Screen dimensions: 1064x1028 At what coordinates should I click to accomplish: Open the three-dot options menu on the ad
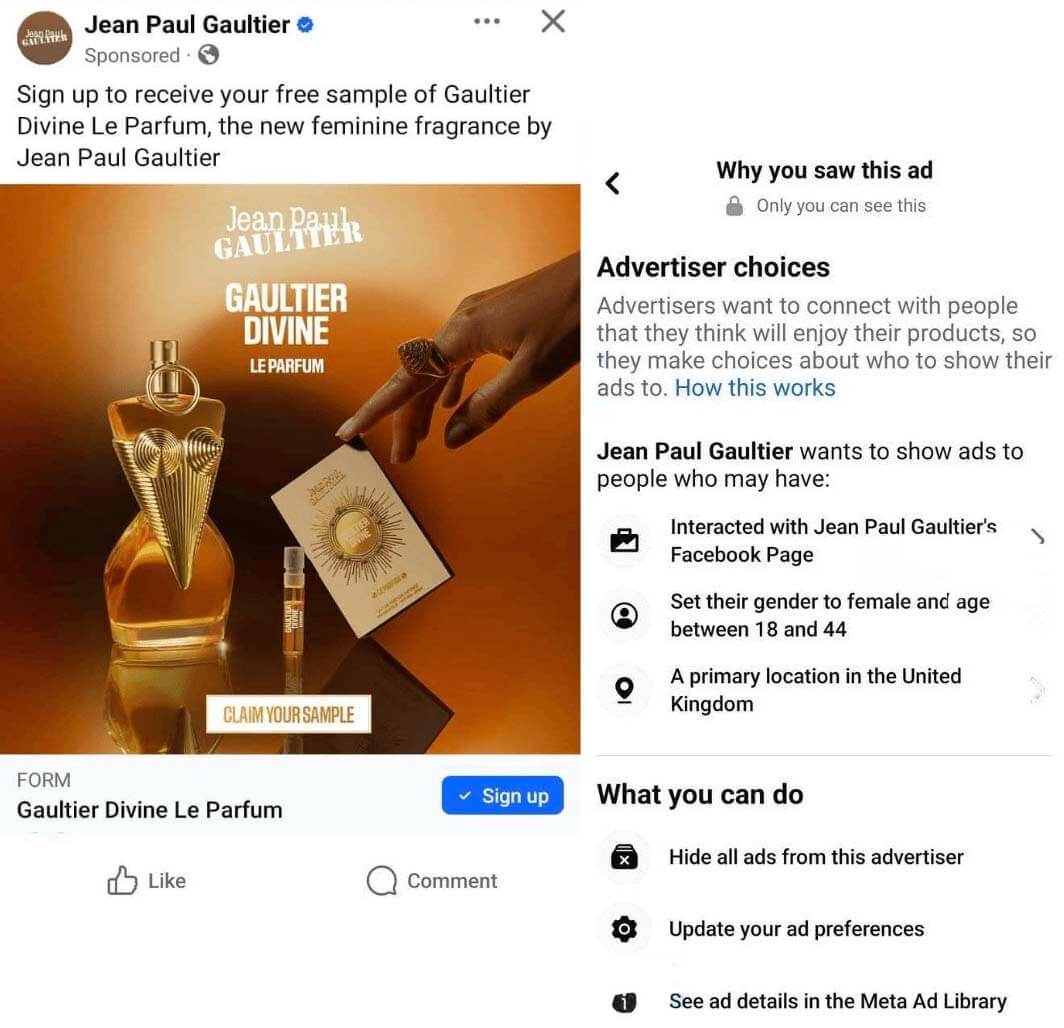click(487, 22)
